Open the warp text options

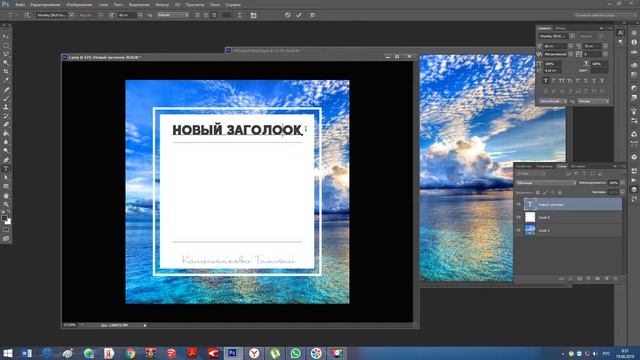(240, 15)
